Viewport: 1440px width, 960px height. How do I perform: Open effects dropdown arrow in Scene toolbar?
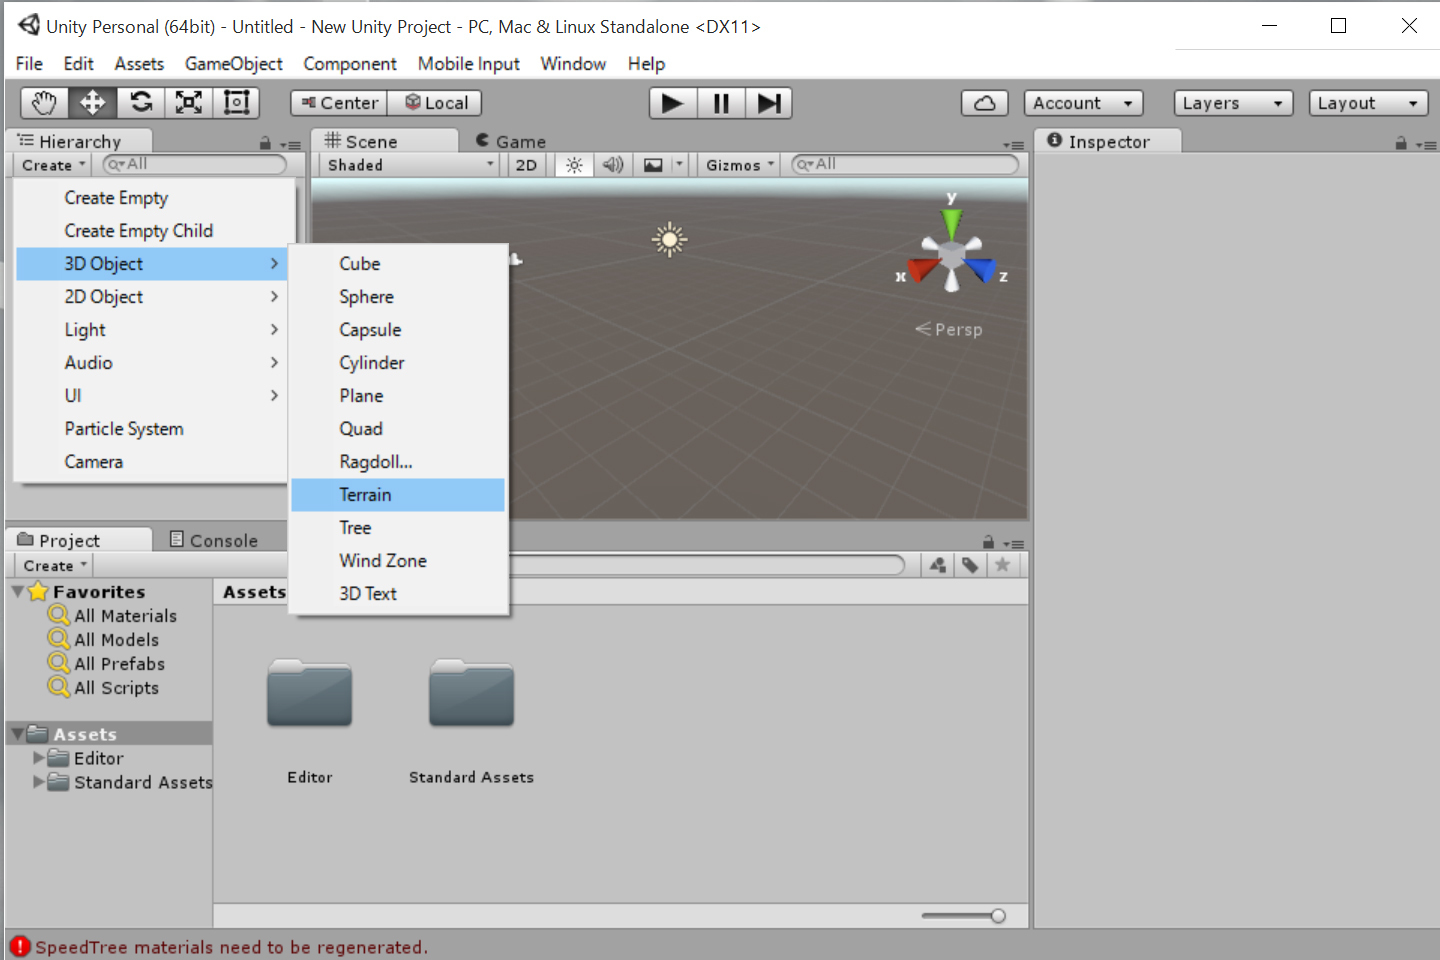tap(679, 165)
